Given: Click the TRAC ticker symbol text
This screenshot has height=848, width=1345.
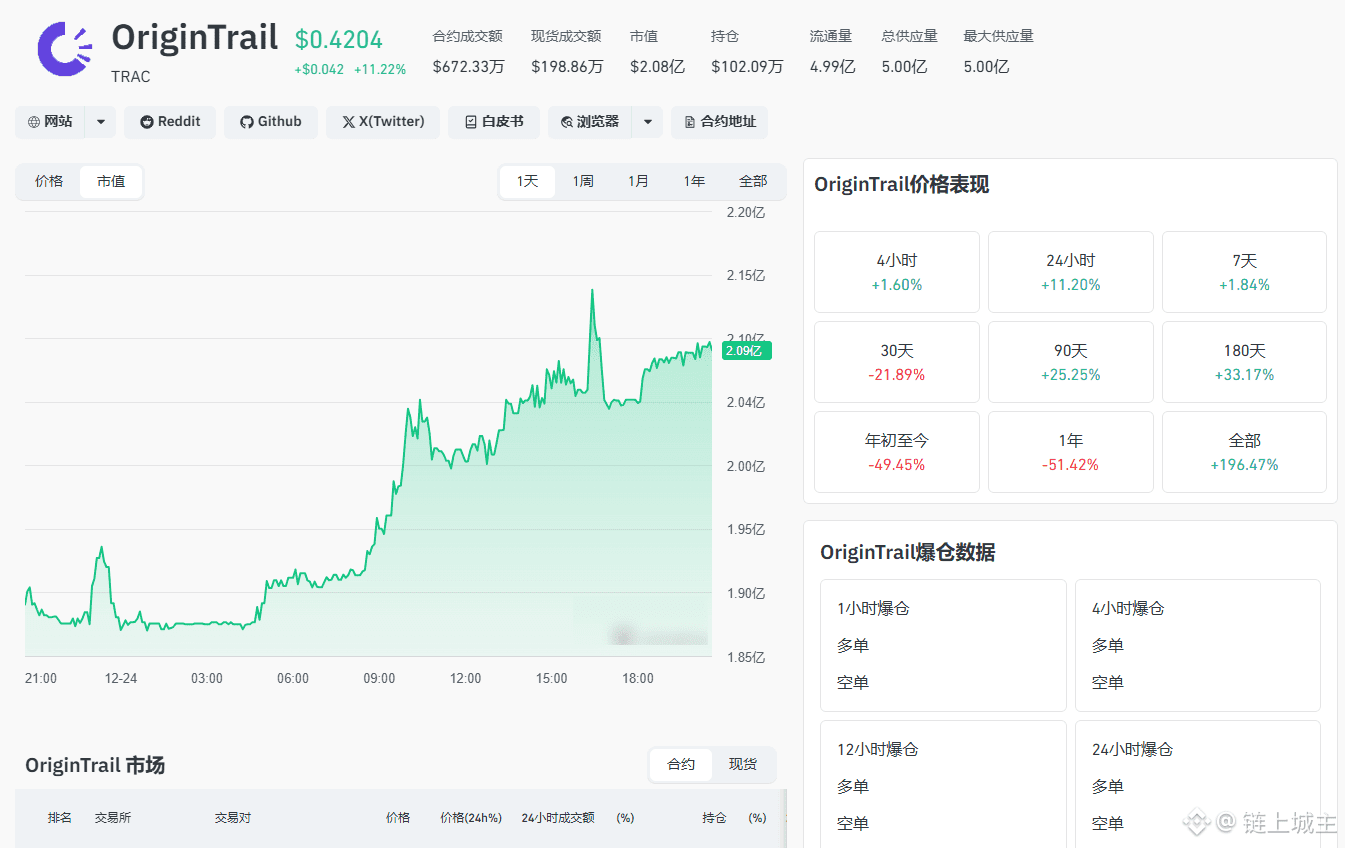Looking at the screenshot, I should click(x=131, y=77).
